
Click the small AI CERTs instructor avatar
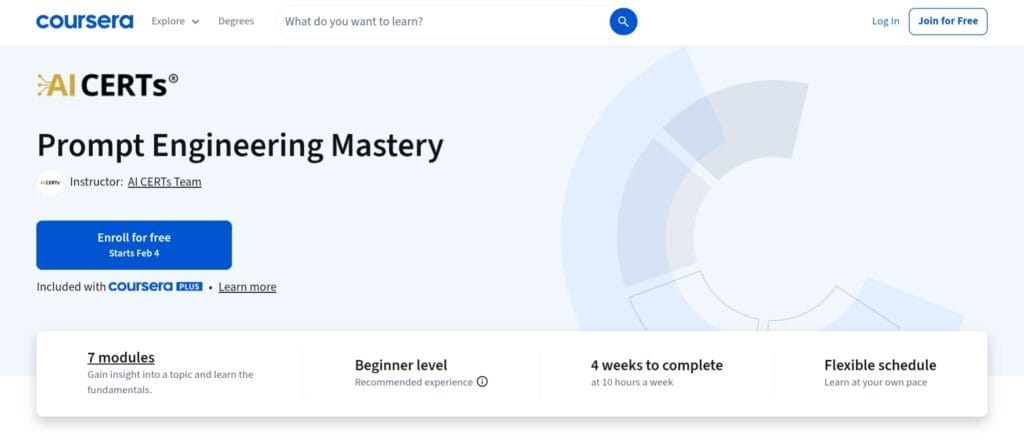50,182
